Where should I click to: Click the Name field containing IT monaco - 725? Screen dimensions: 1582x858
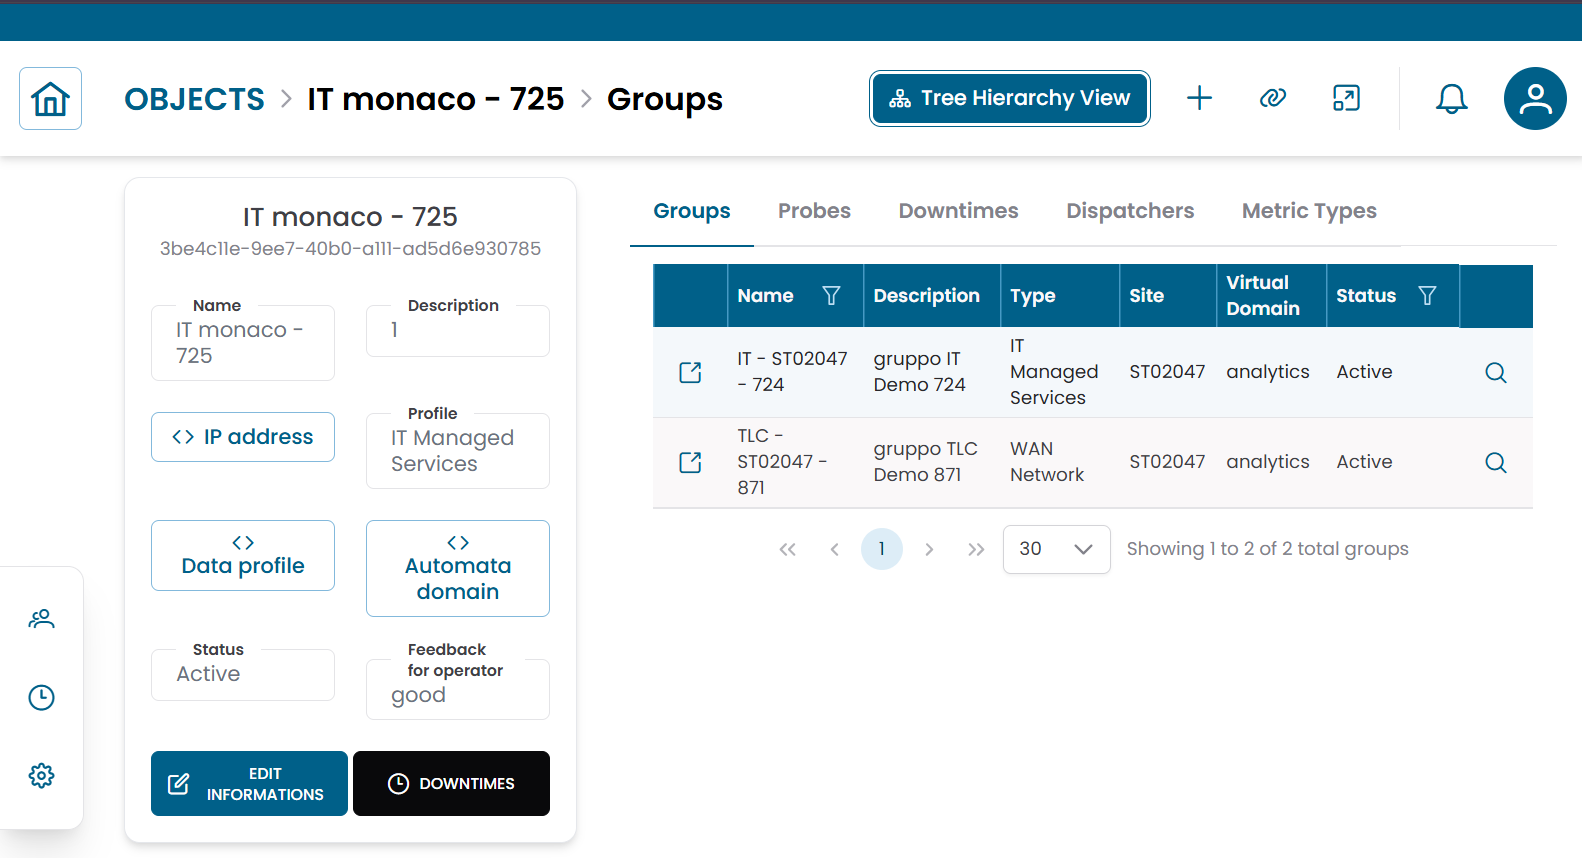243,343
